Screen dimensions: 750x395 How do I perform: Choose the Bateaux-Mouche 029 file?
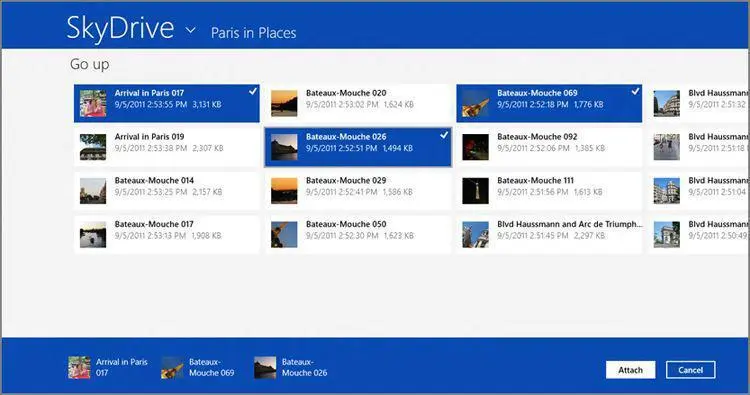358,191
